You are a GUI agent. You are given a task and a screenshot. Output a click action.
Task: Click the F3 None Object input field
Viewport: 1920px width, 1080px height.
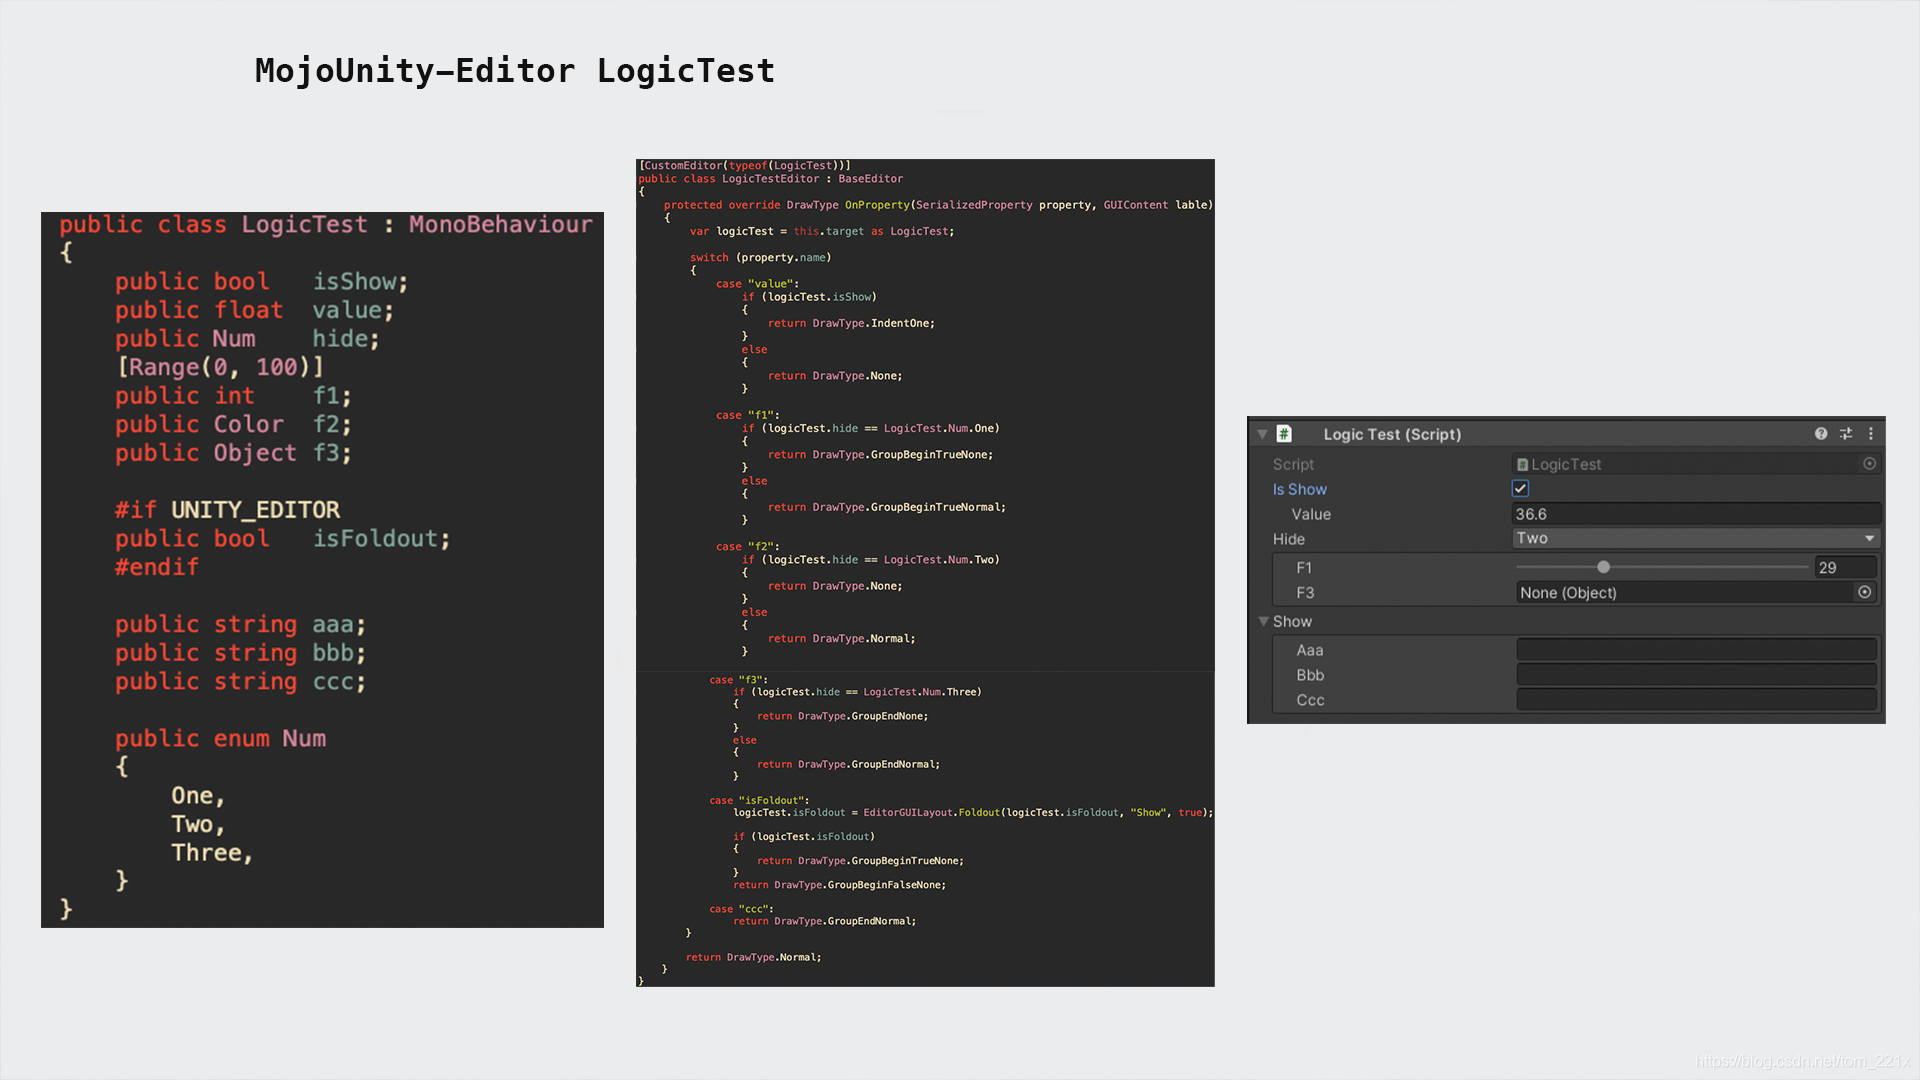[x=1695, y=592]
